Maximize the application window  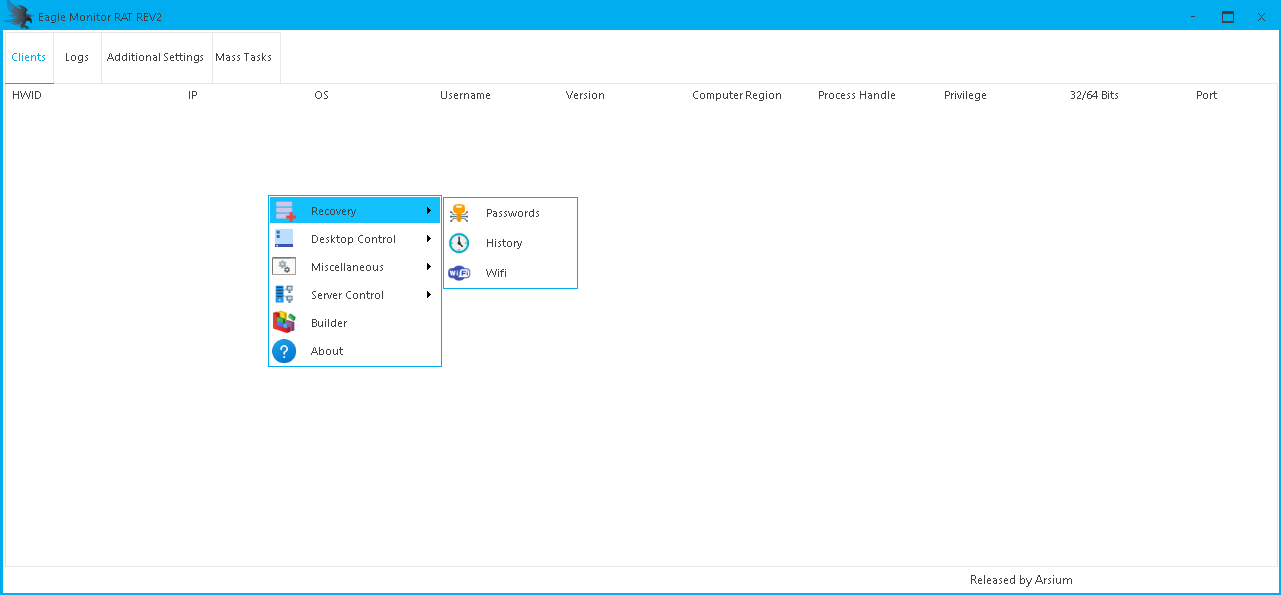[1227, 16]
